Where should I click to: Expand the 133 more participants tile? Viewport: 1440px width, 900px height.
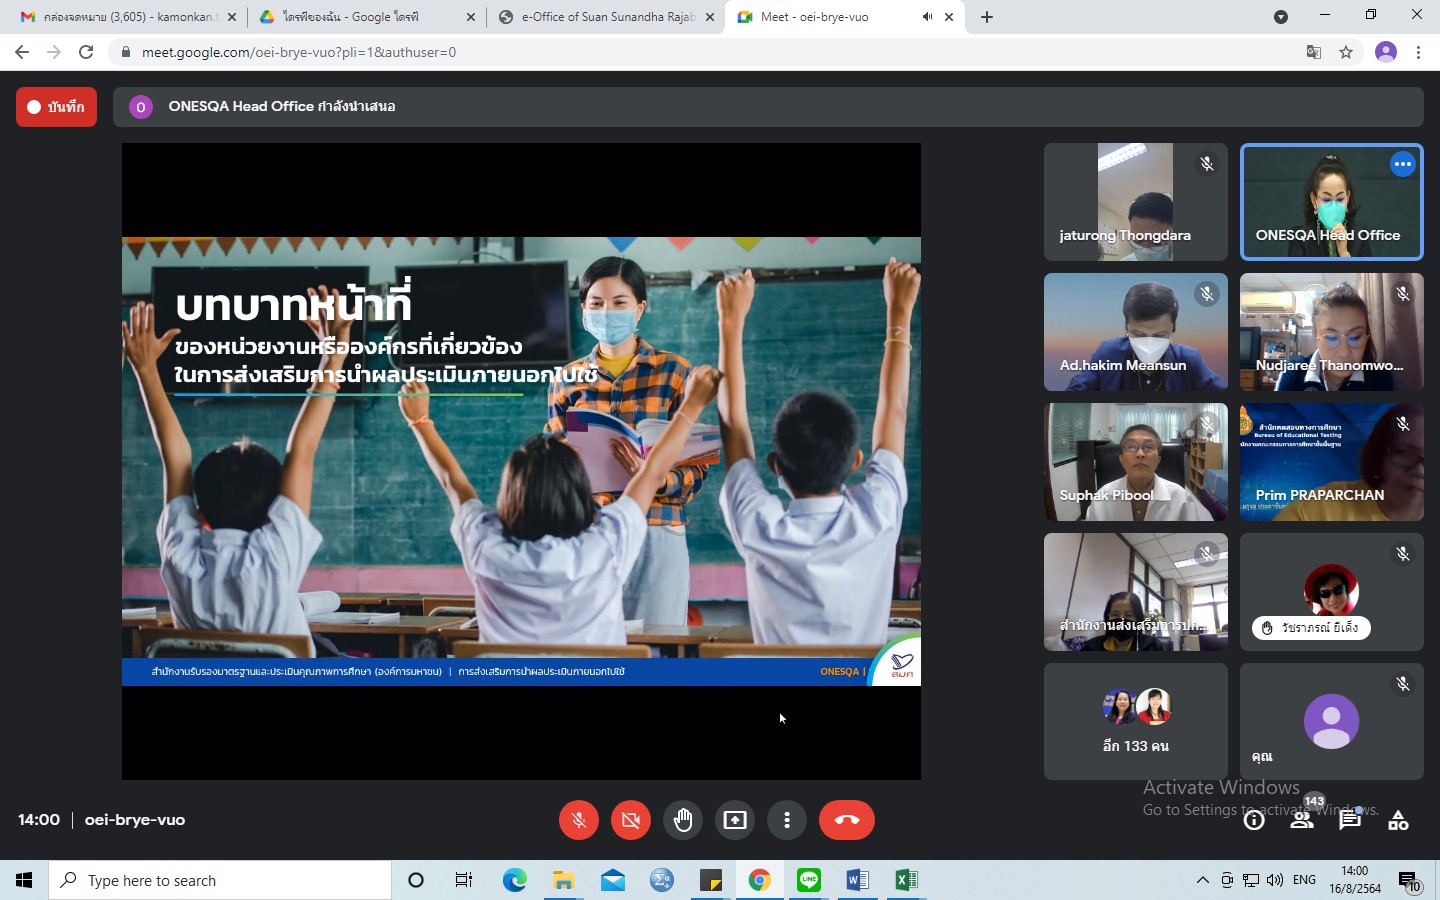click(x=1135, y=721)
